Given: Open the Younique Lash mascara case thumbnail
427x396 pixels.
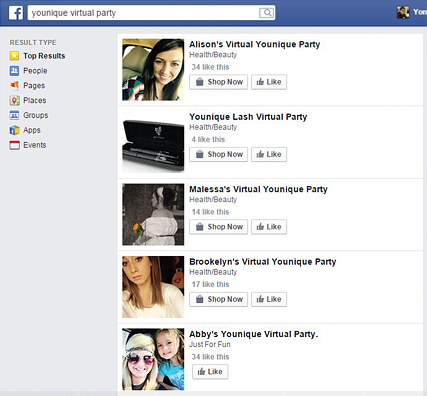Looking at the screenshot, I should pos(153,142).
